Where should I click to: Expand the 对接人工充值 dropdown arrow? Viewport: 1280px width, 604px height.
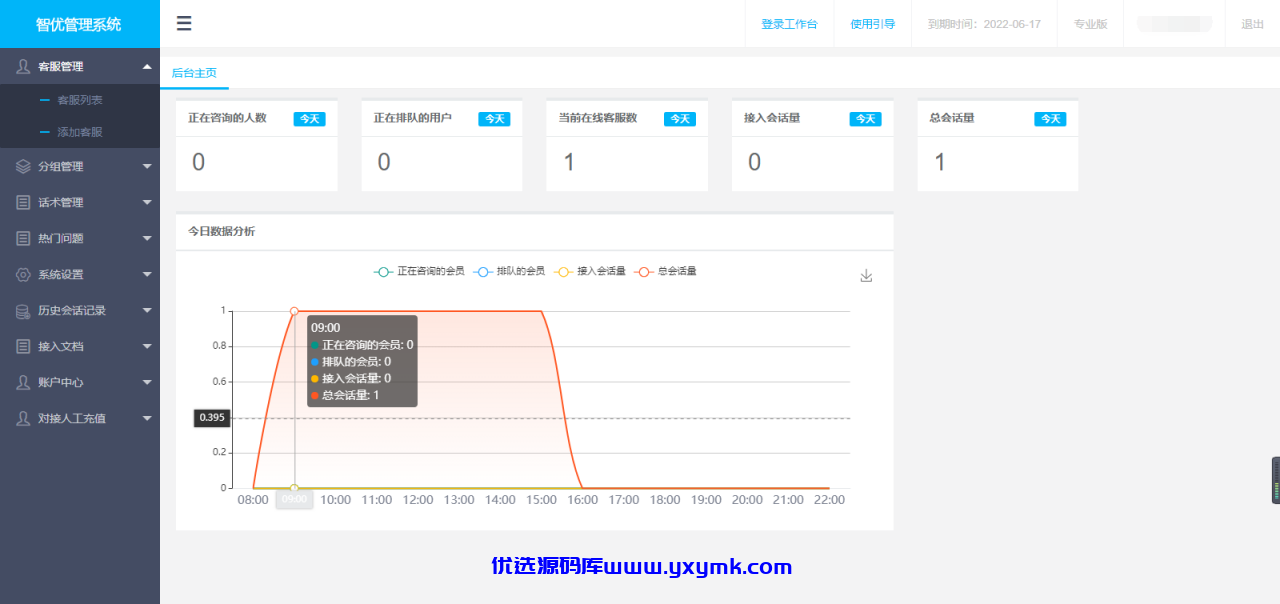[x=147, y=418]
